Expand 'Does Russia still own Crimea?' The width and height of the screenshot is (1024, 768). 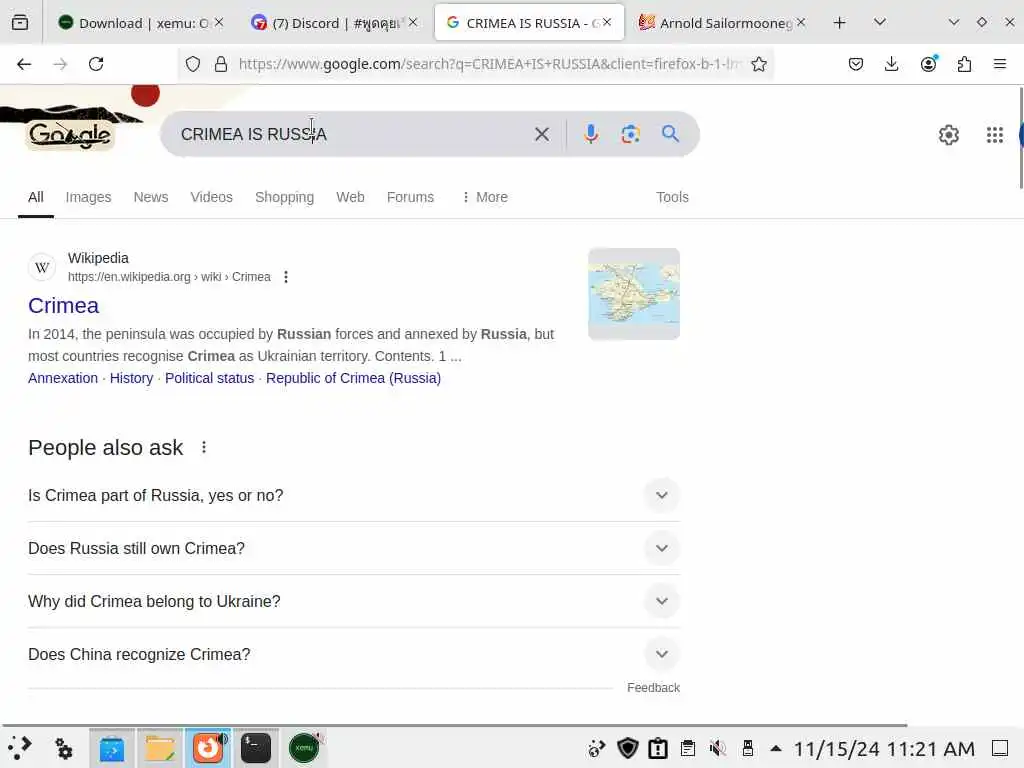354,549
